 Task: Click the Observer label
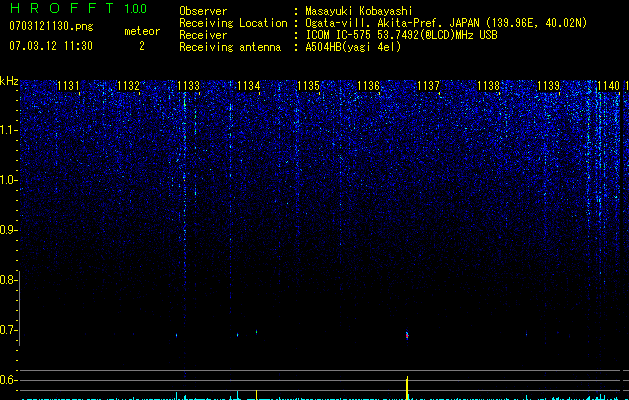pyautogui.click(x=203, y=11)
